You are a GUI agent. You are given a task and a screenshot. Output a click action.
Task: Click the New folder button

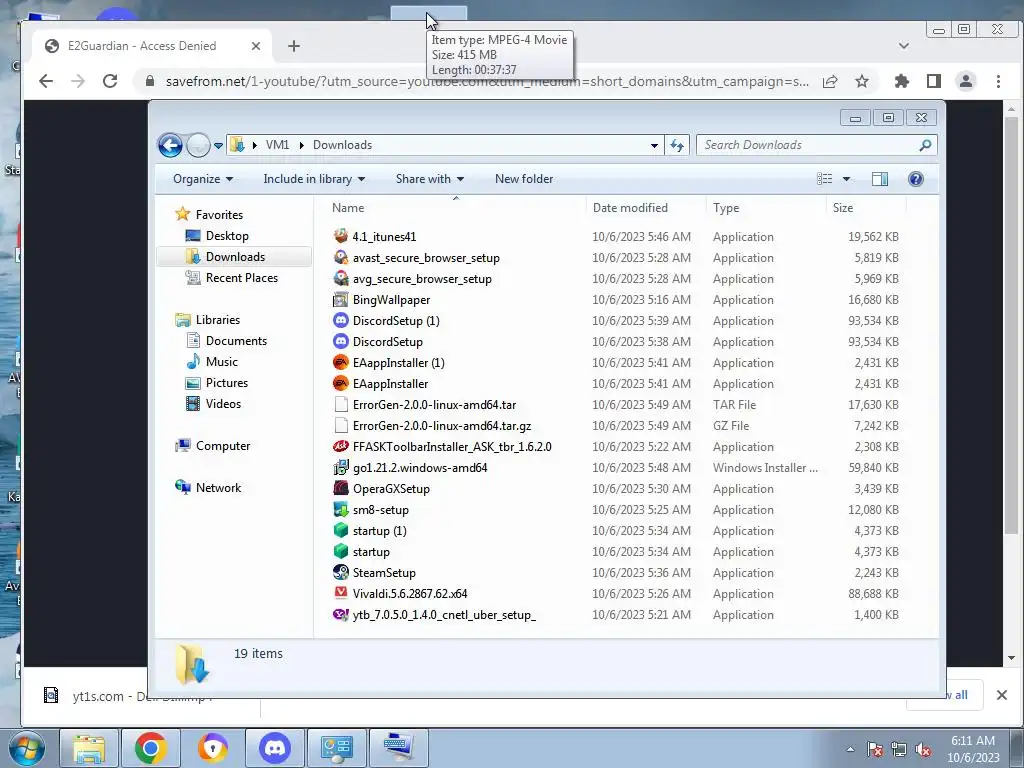[x=524, y=179]
